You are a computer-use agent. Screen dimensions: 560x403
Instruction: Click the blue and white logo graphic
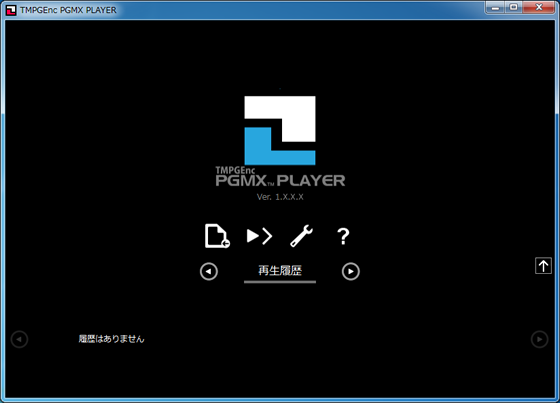280,130
